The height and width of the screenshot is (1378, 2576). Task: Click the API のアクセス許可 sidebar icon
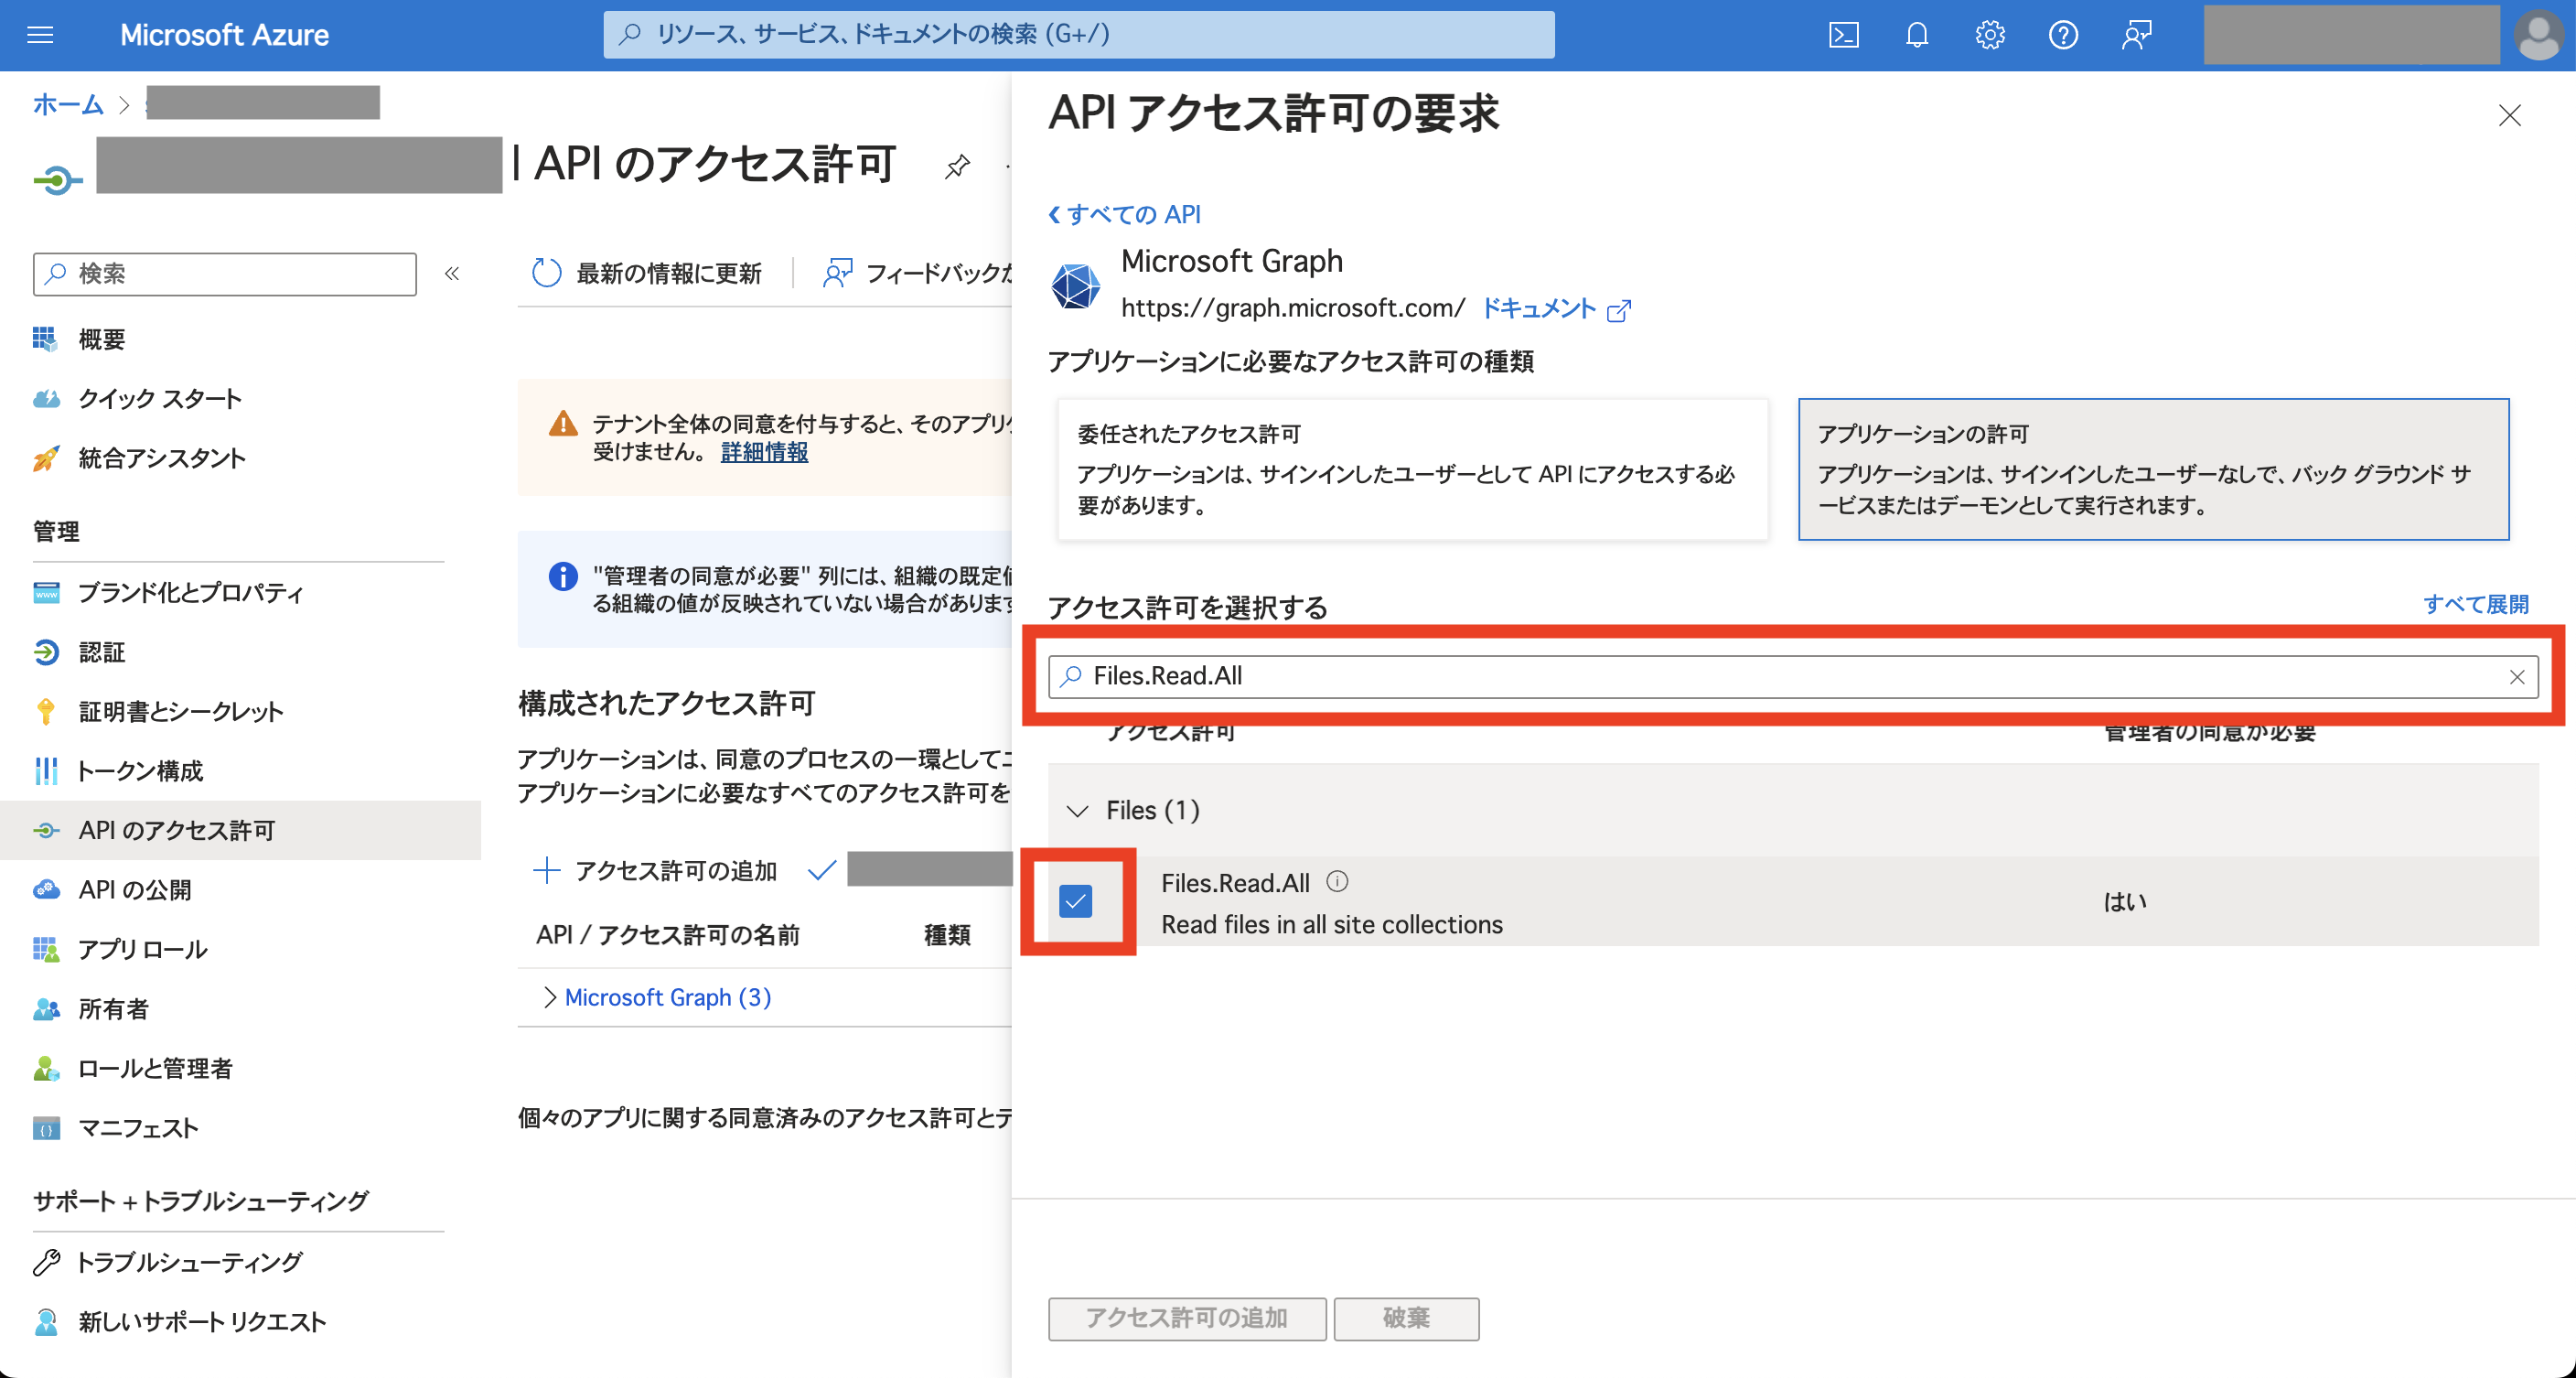pyautogui.click(x=46, y=830)
